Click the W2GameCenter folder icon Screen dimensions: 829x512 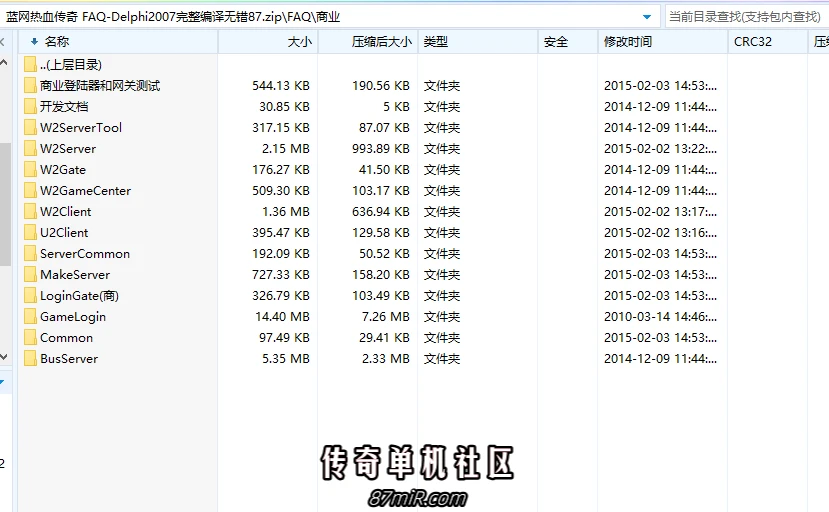point(30,190)
